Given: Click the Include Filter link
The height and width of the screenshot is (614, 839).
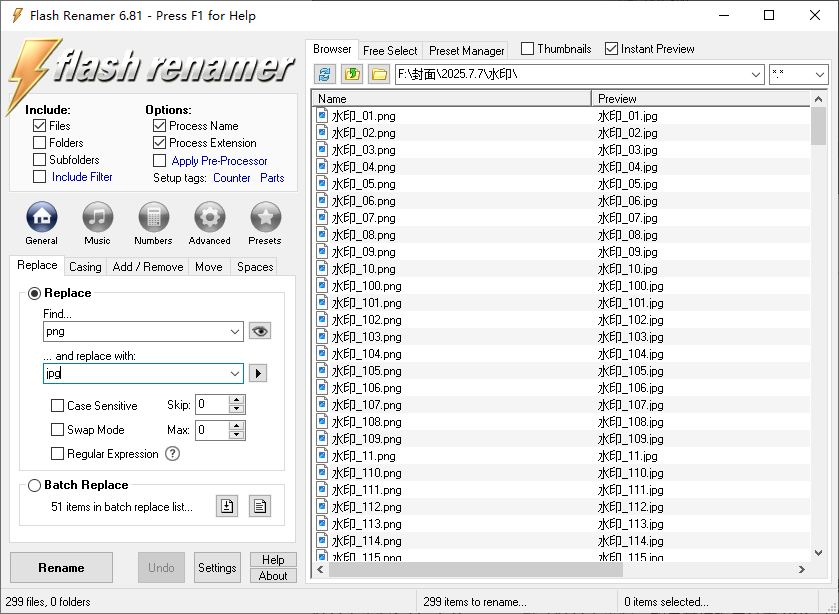Looking at the screenshot, I should [82, 177].
